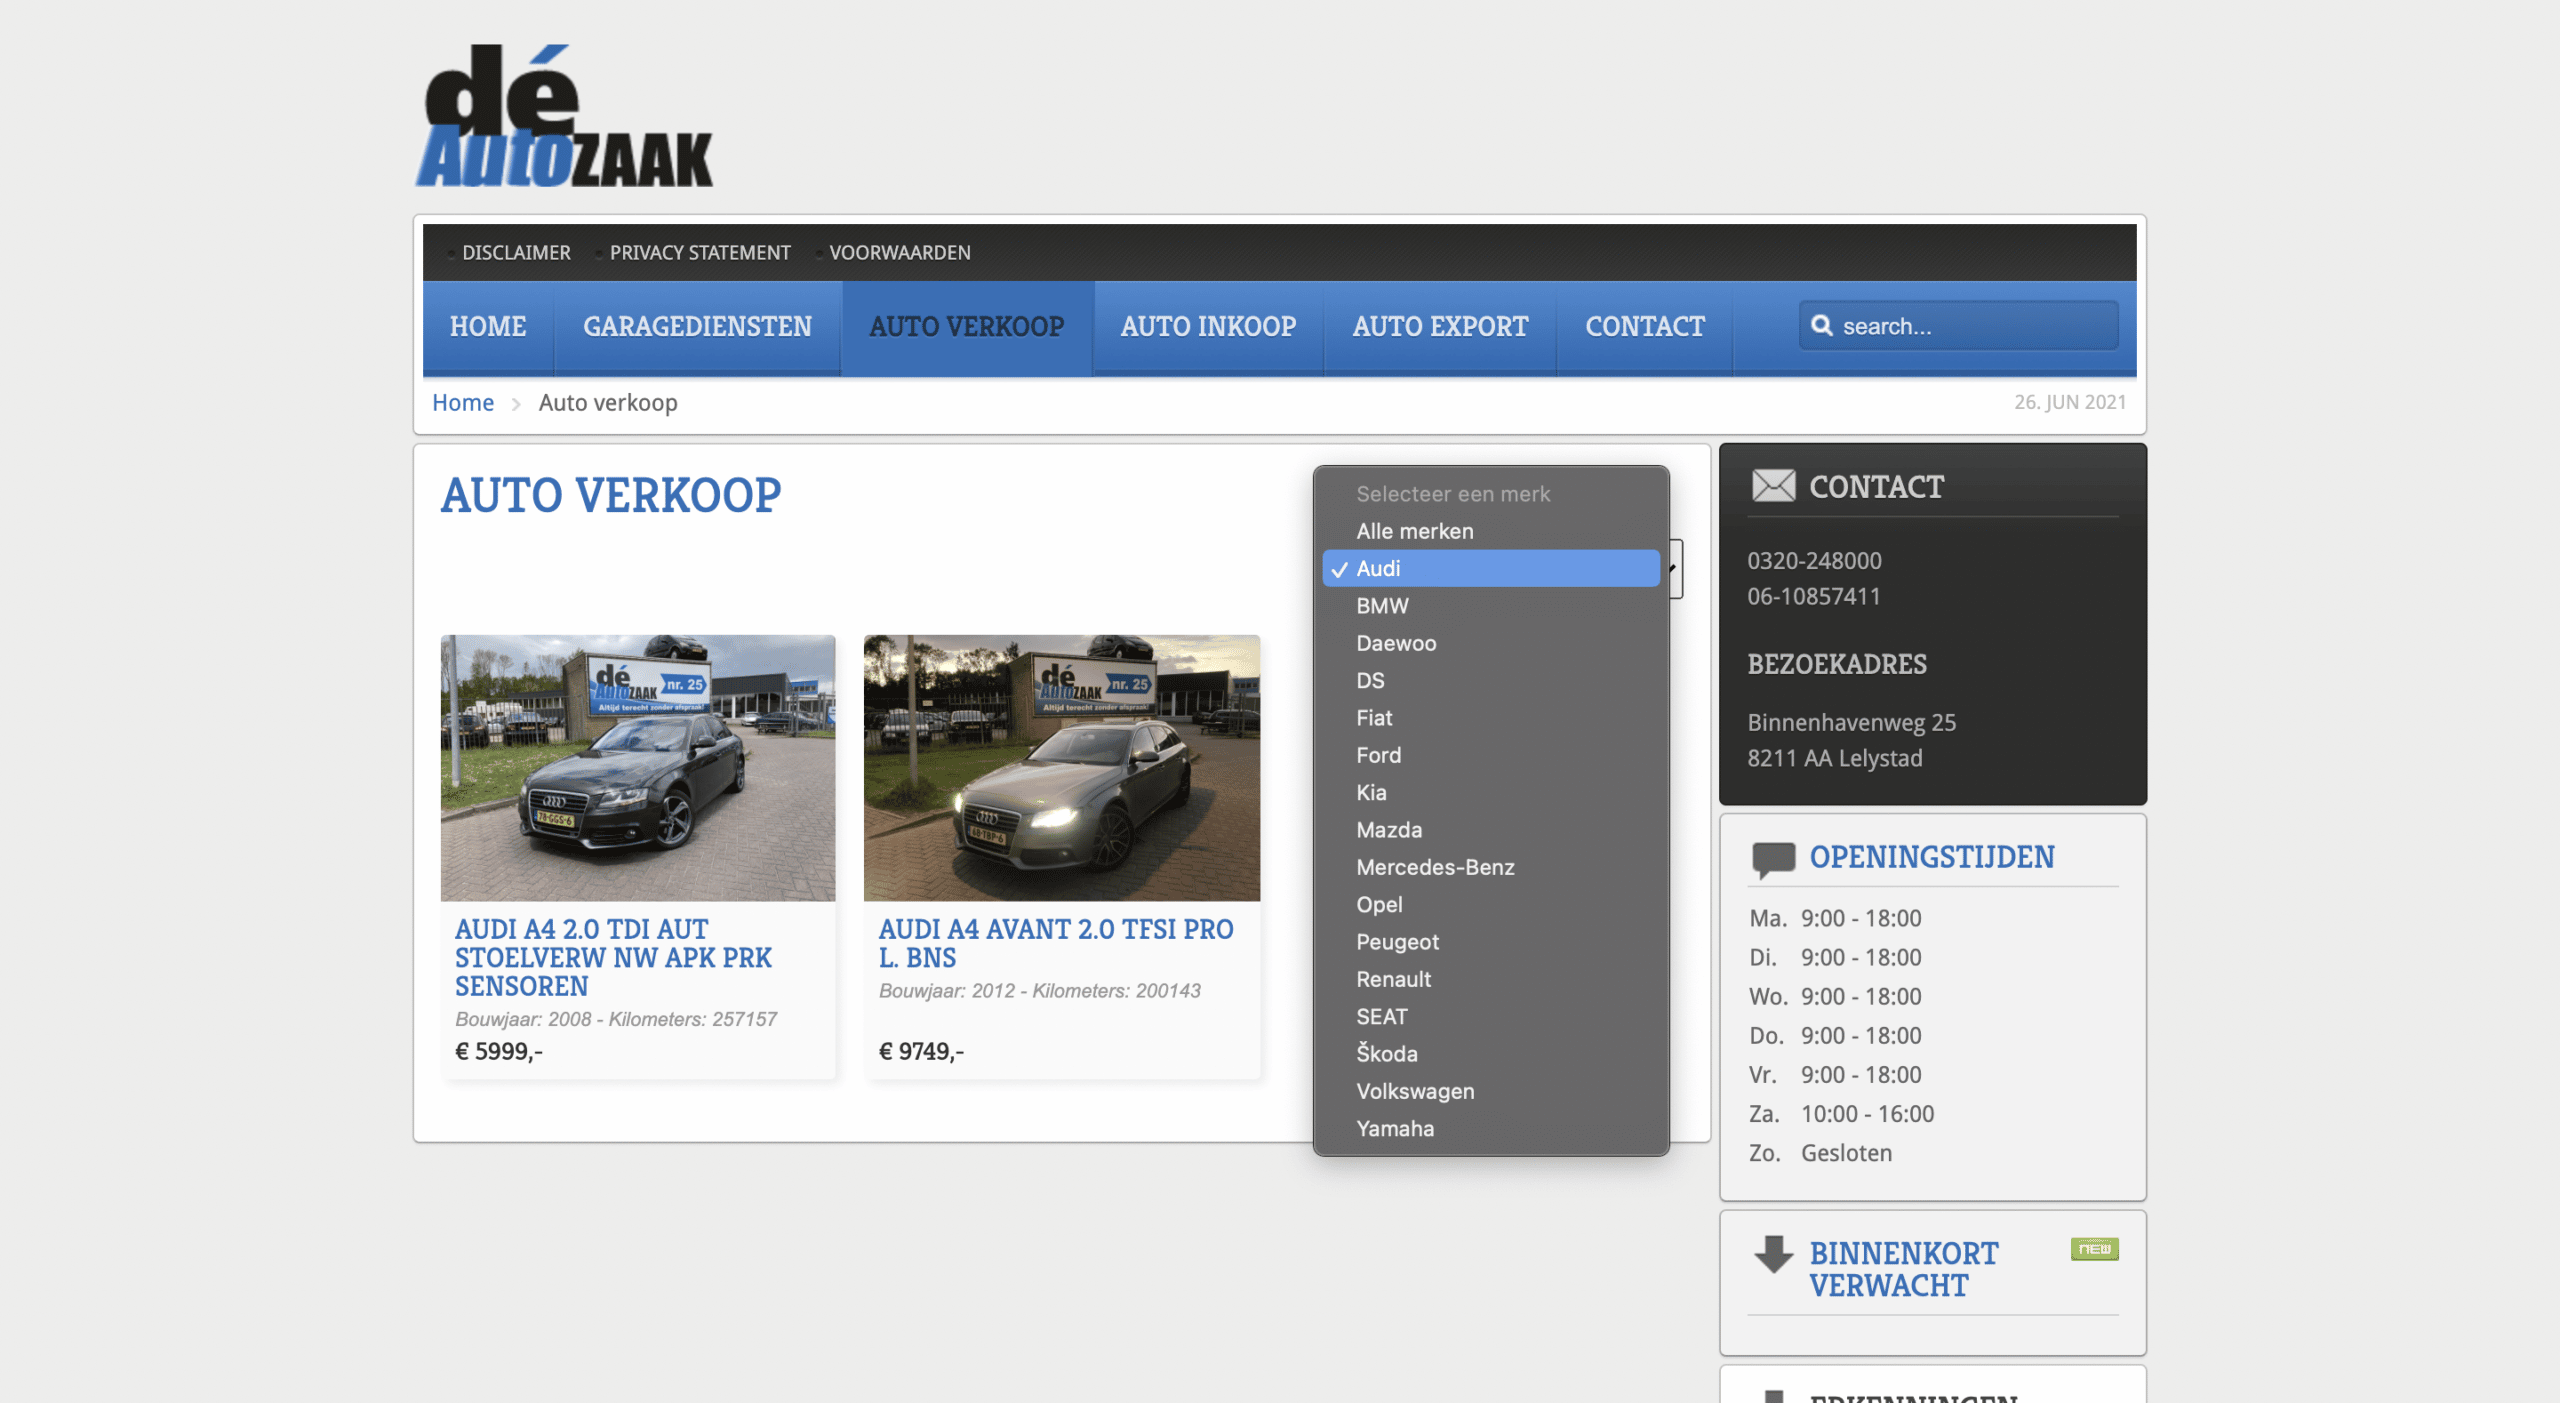
Task: Click the search magnifier icon
Action: [1822, 326]
